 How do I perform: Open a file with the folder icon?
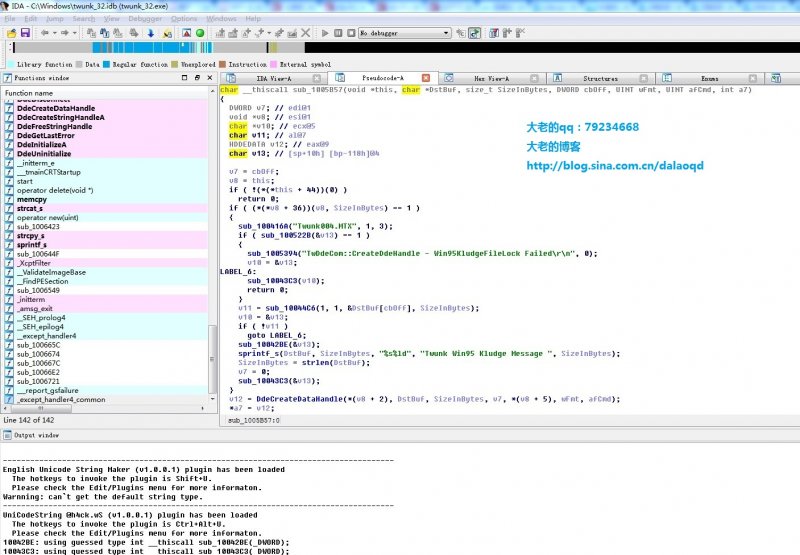[x=11, y=33]
